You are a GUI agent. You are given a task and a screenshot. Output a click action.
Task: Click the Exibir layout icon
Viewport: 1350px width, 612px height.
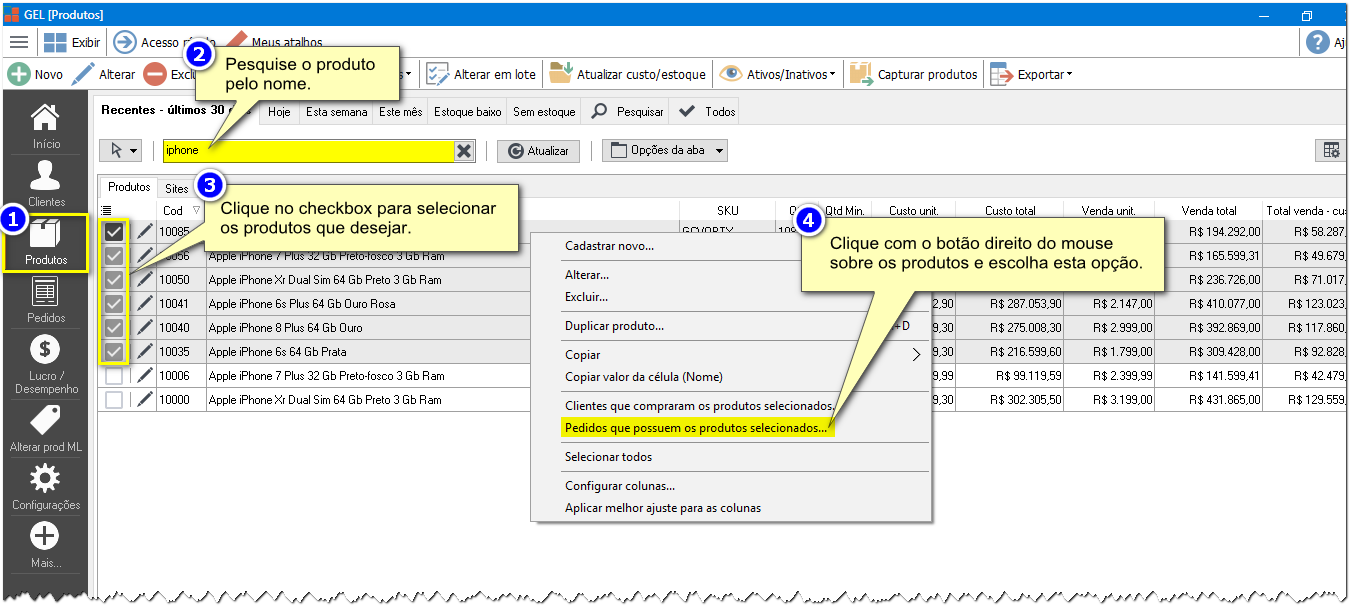pos(55,42)
